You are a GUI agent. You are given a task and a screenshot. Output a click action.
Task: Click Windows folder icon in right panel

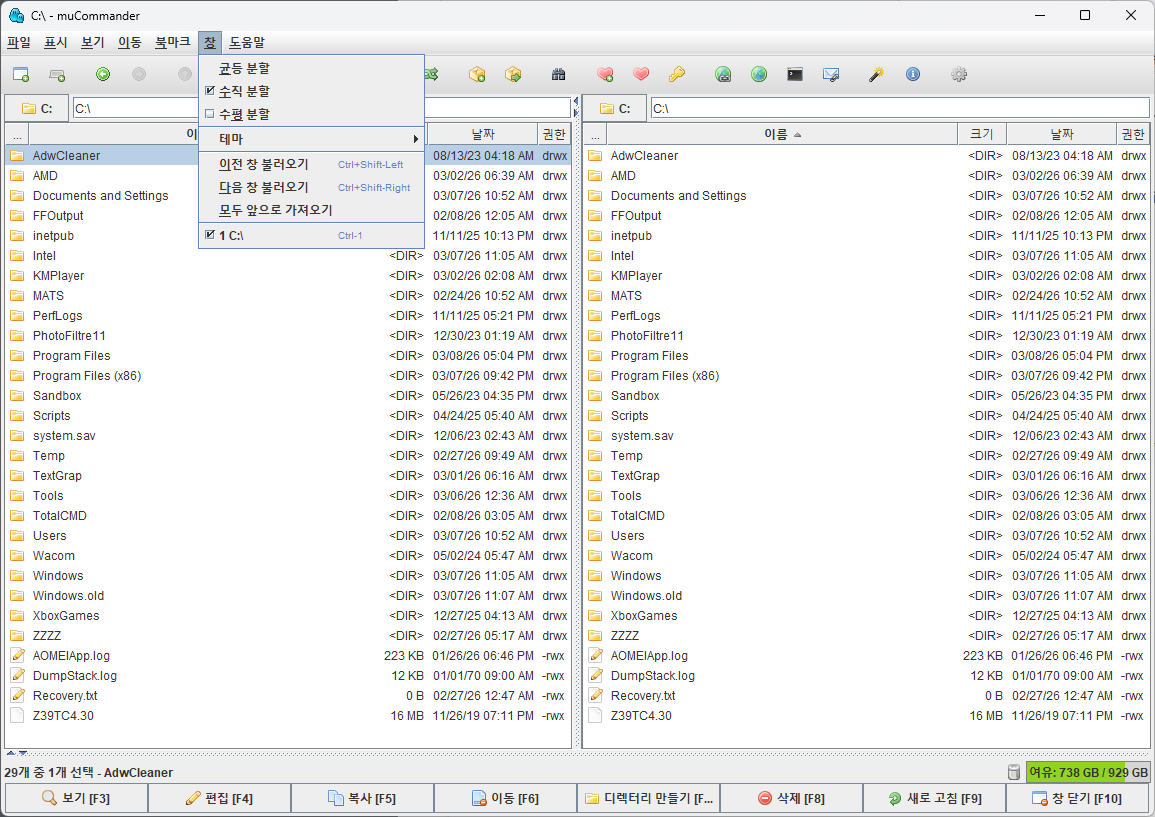point(595,575)
